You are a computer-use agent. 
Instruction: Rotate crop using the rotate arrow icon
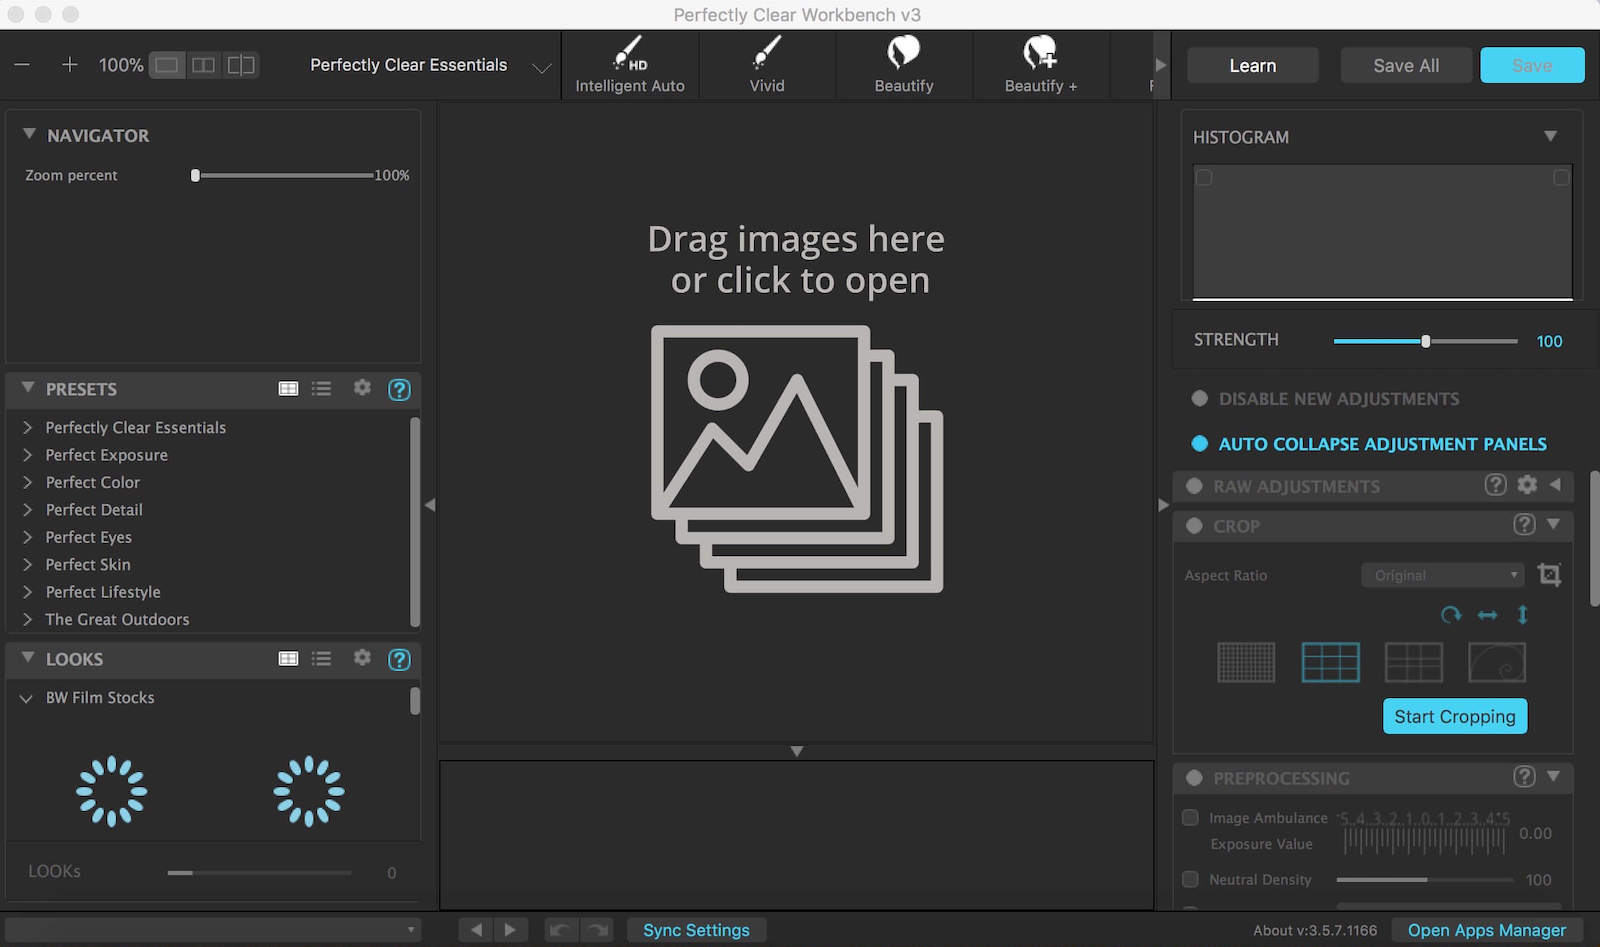pos(1451,614)
